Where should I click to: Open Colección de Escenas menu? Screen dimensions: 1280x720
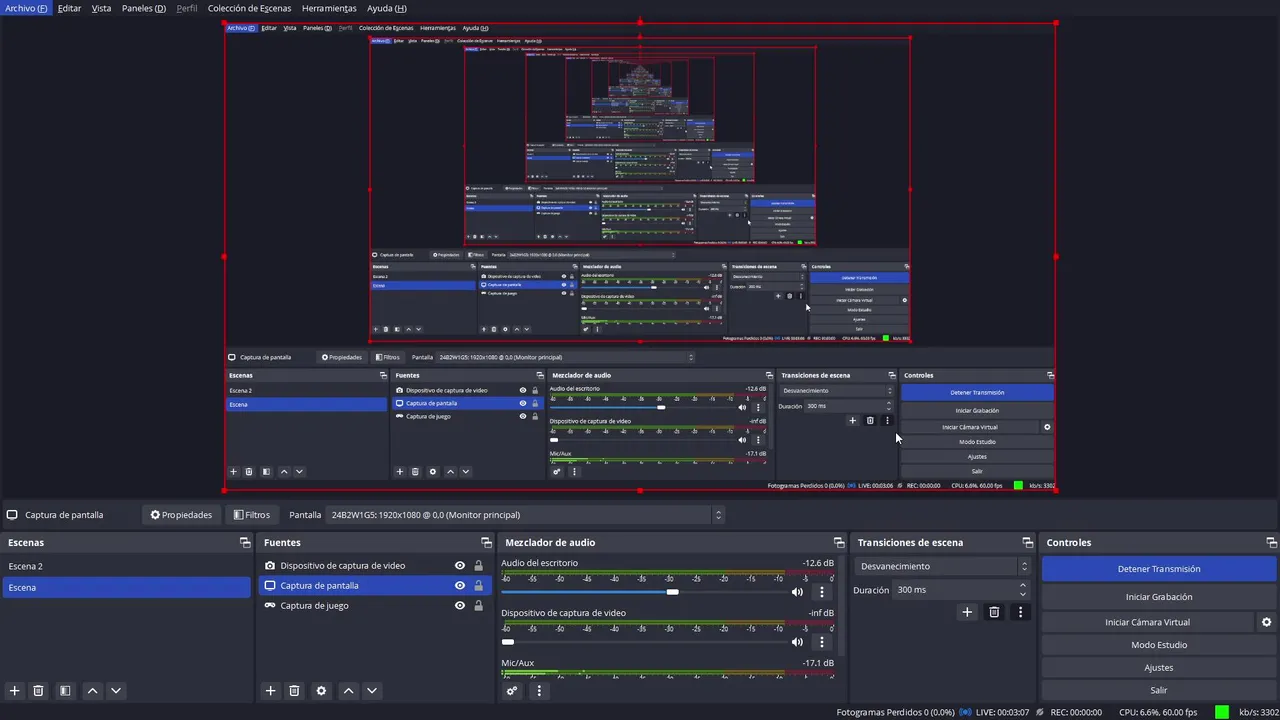pos(249,8)
